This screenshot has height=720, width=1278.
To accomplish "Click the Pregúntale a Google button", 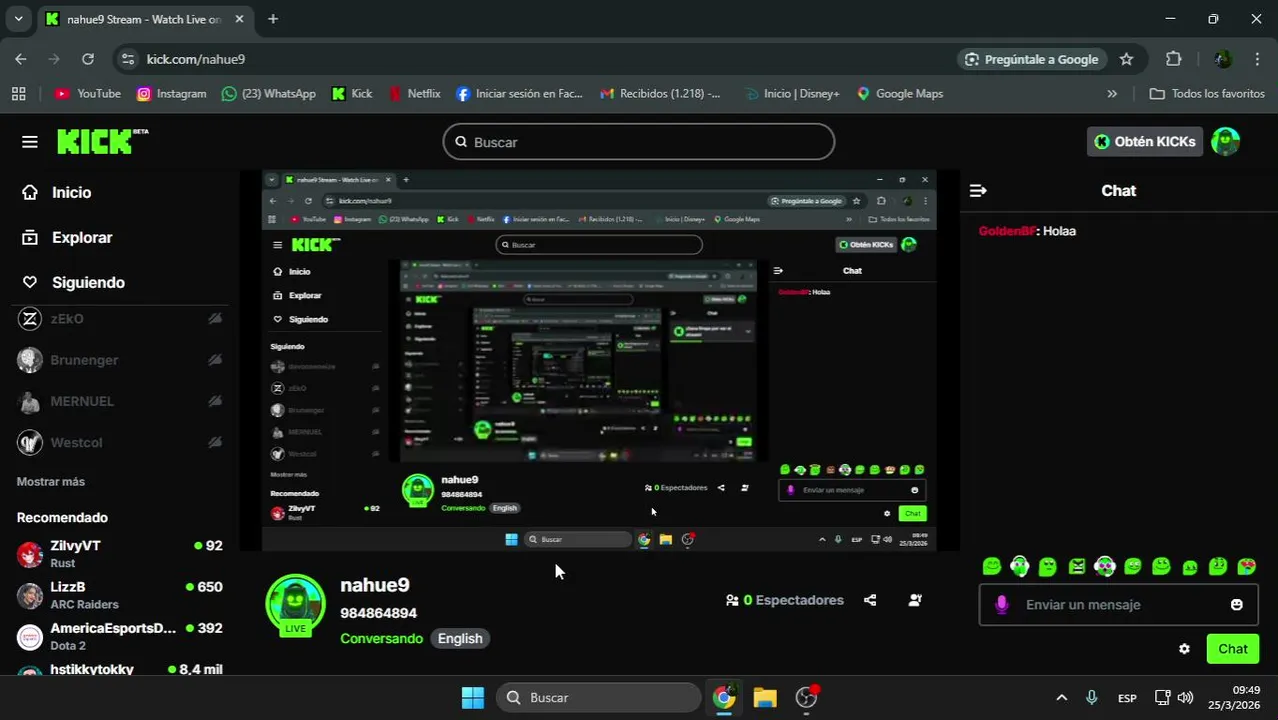I will click(x=1032, y=59).
